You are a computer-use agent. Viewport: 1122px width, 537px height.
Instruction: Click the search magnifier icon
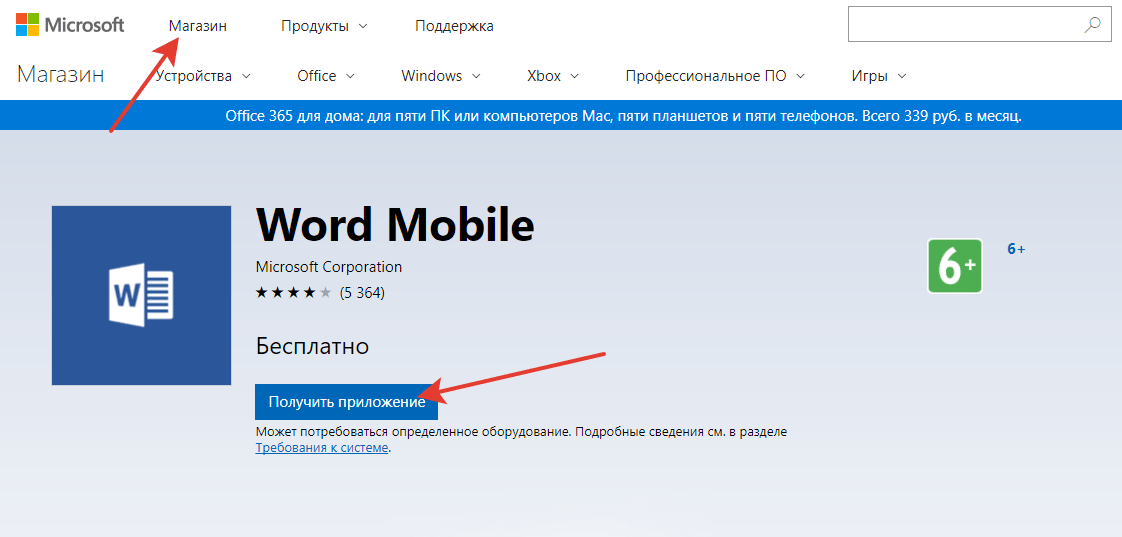coord(1092,25)
